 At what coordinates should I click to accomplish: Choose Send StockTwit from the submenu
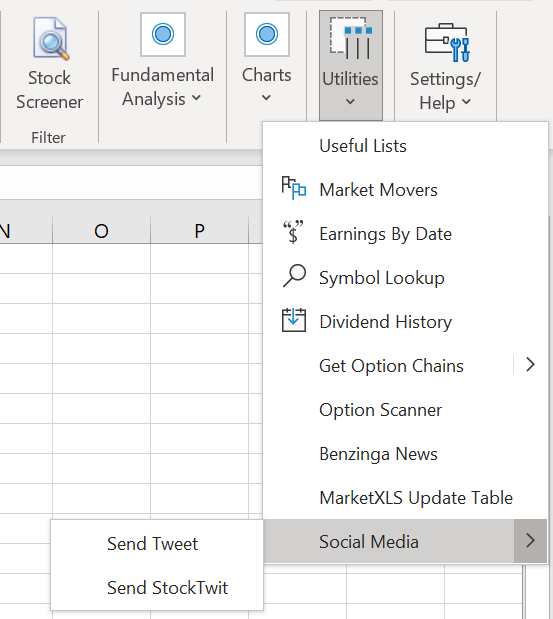click(x=157, y=588)
